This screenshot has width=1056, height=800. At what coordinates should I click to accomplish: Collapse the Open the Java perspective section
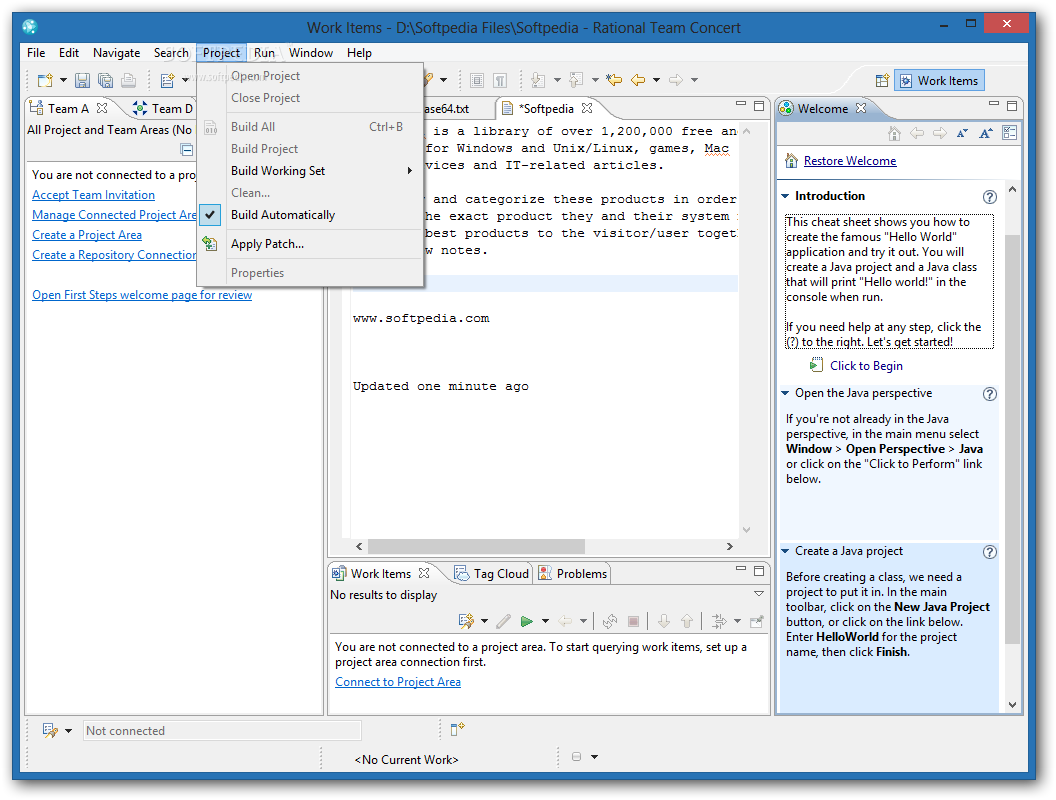pyautogui.click(x=785, y=393)
